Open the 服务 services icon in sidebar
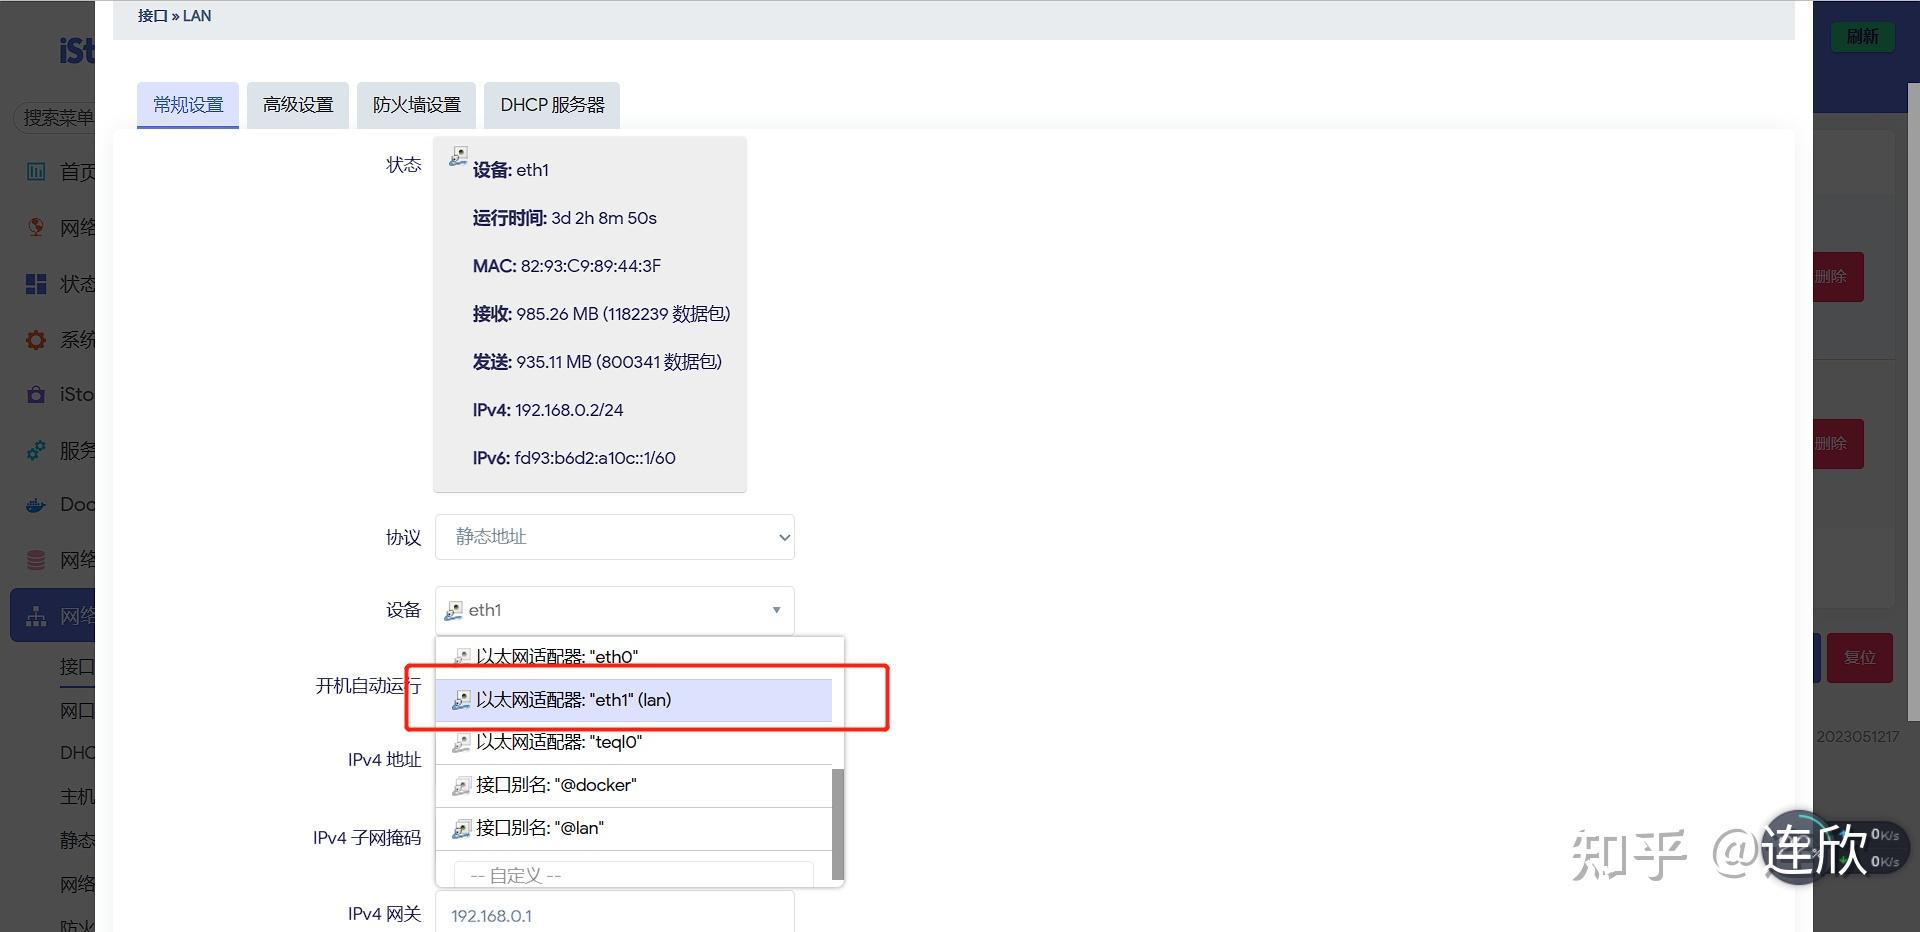This screenshot has height=932, width=1920. point(36,450)
